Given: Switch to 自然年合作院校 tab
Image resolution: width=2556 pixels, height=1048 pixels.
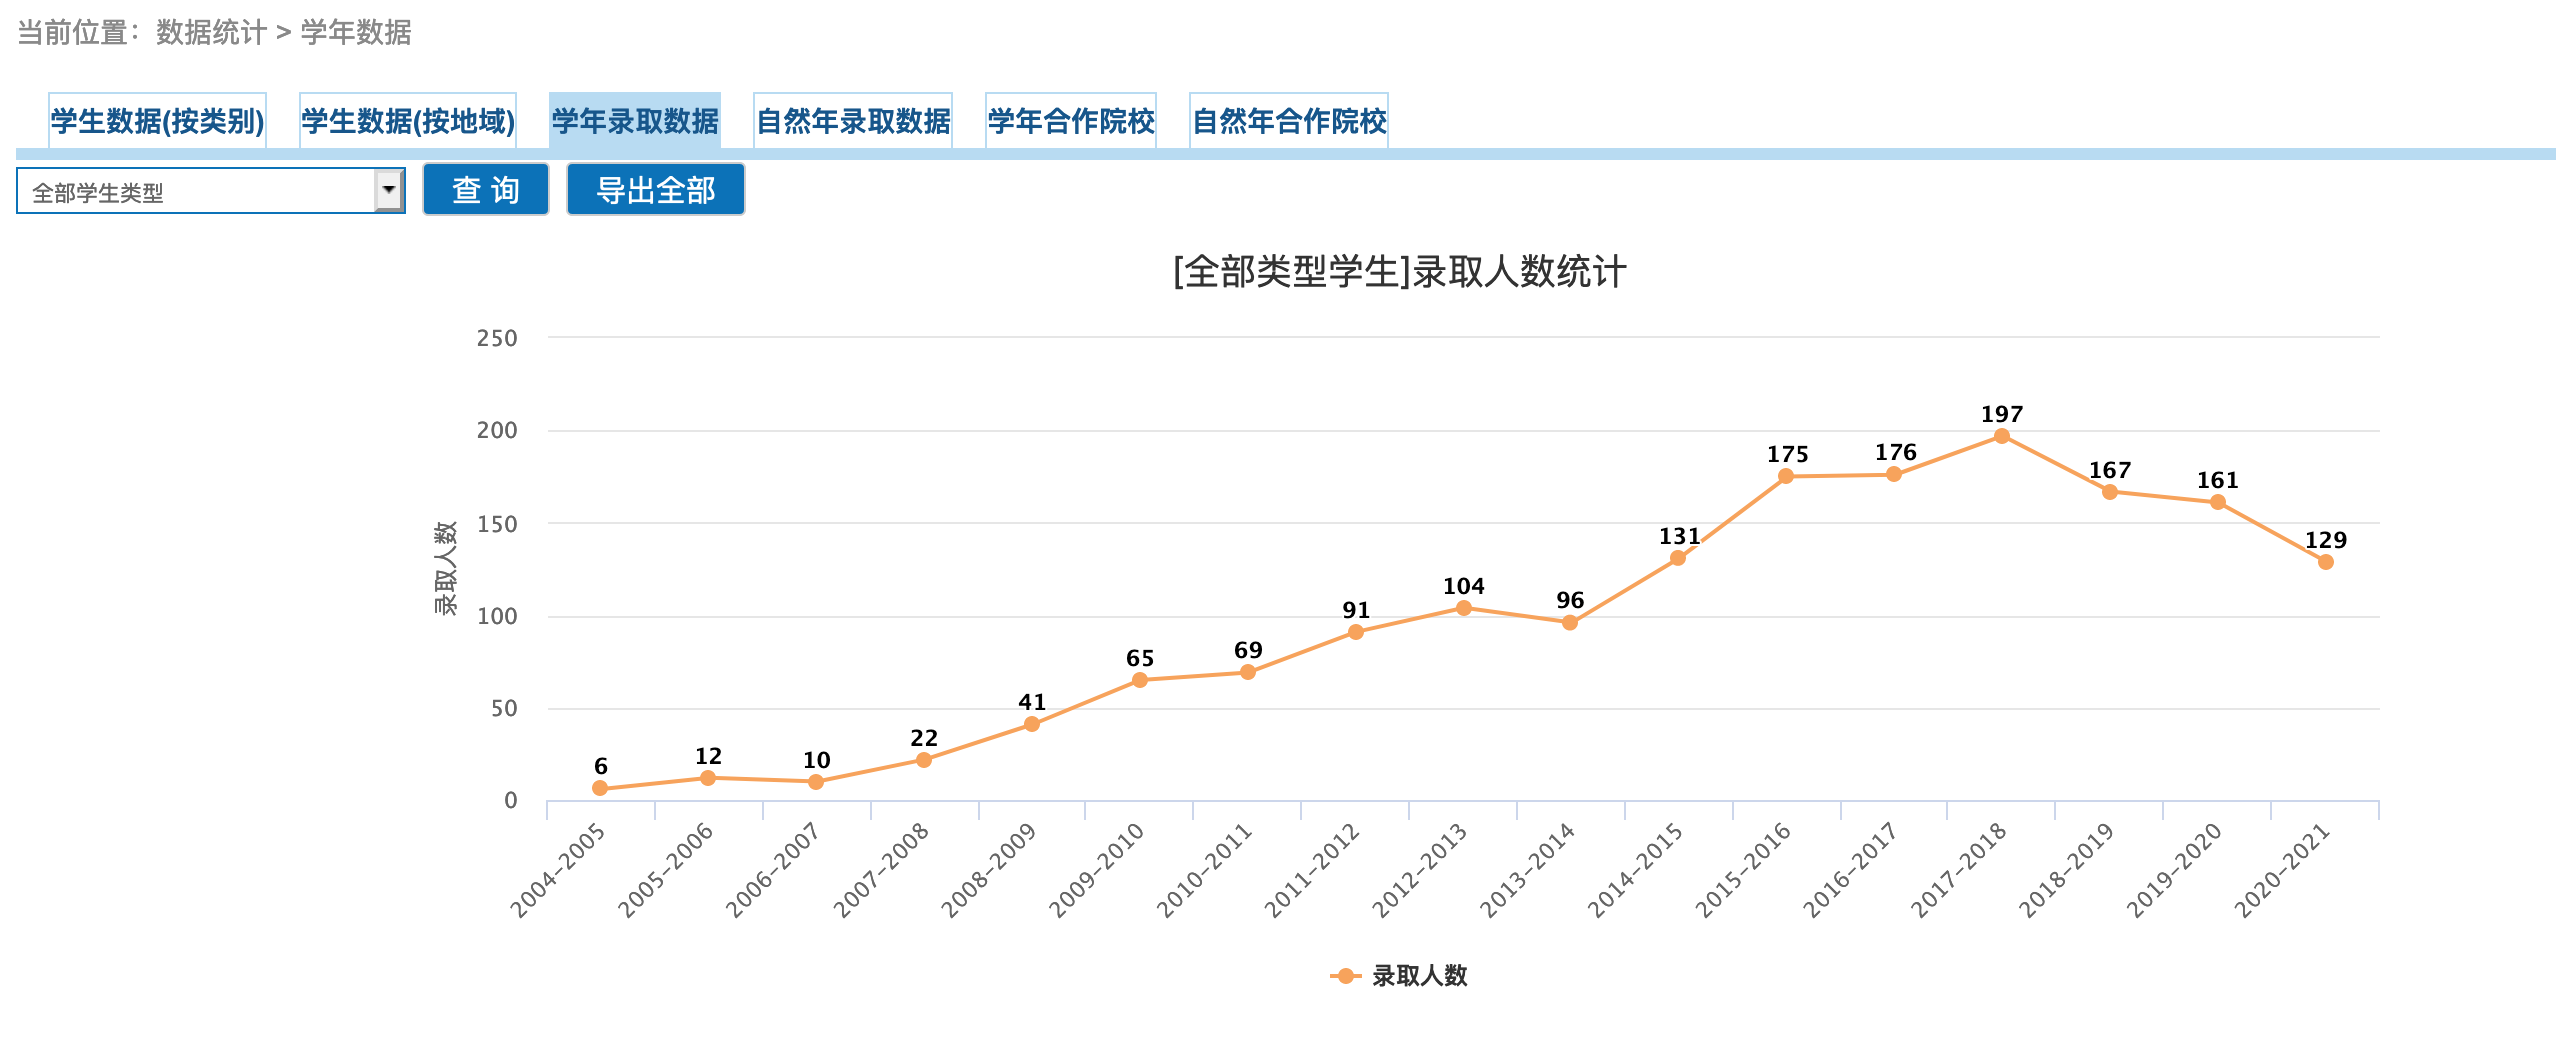Looking at the screenshot, I should pyautogui.click(x=1288, y=121).
